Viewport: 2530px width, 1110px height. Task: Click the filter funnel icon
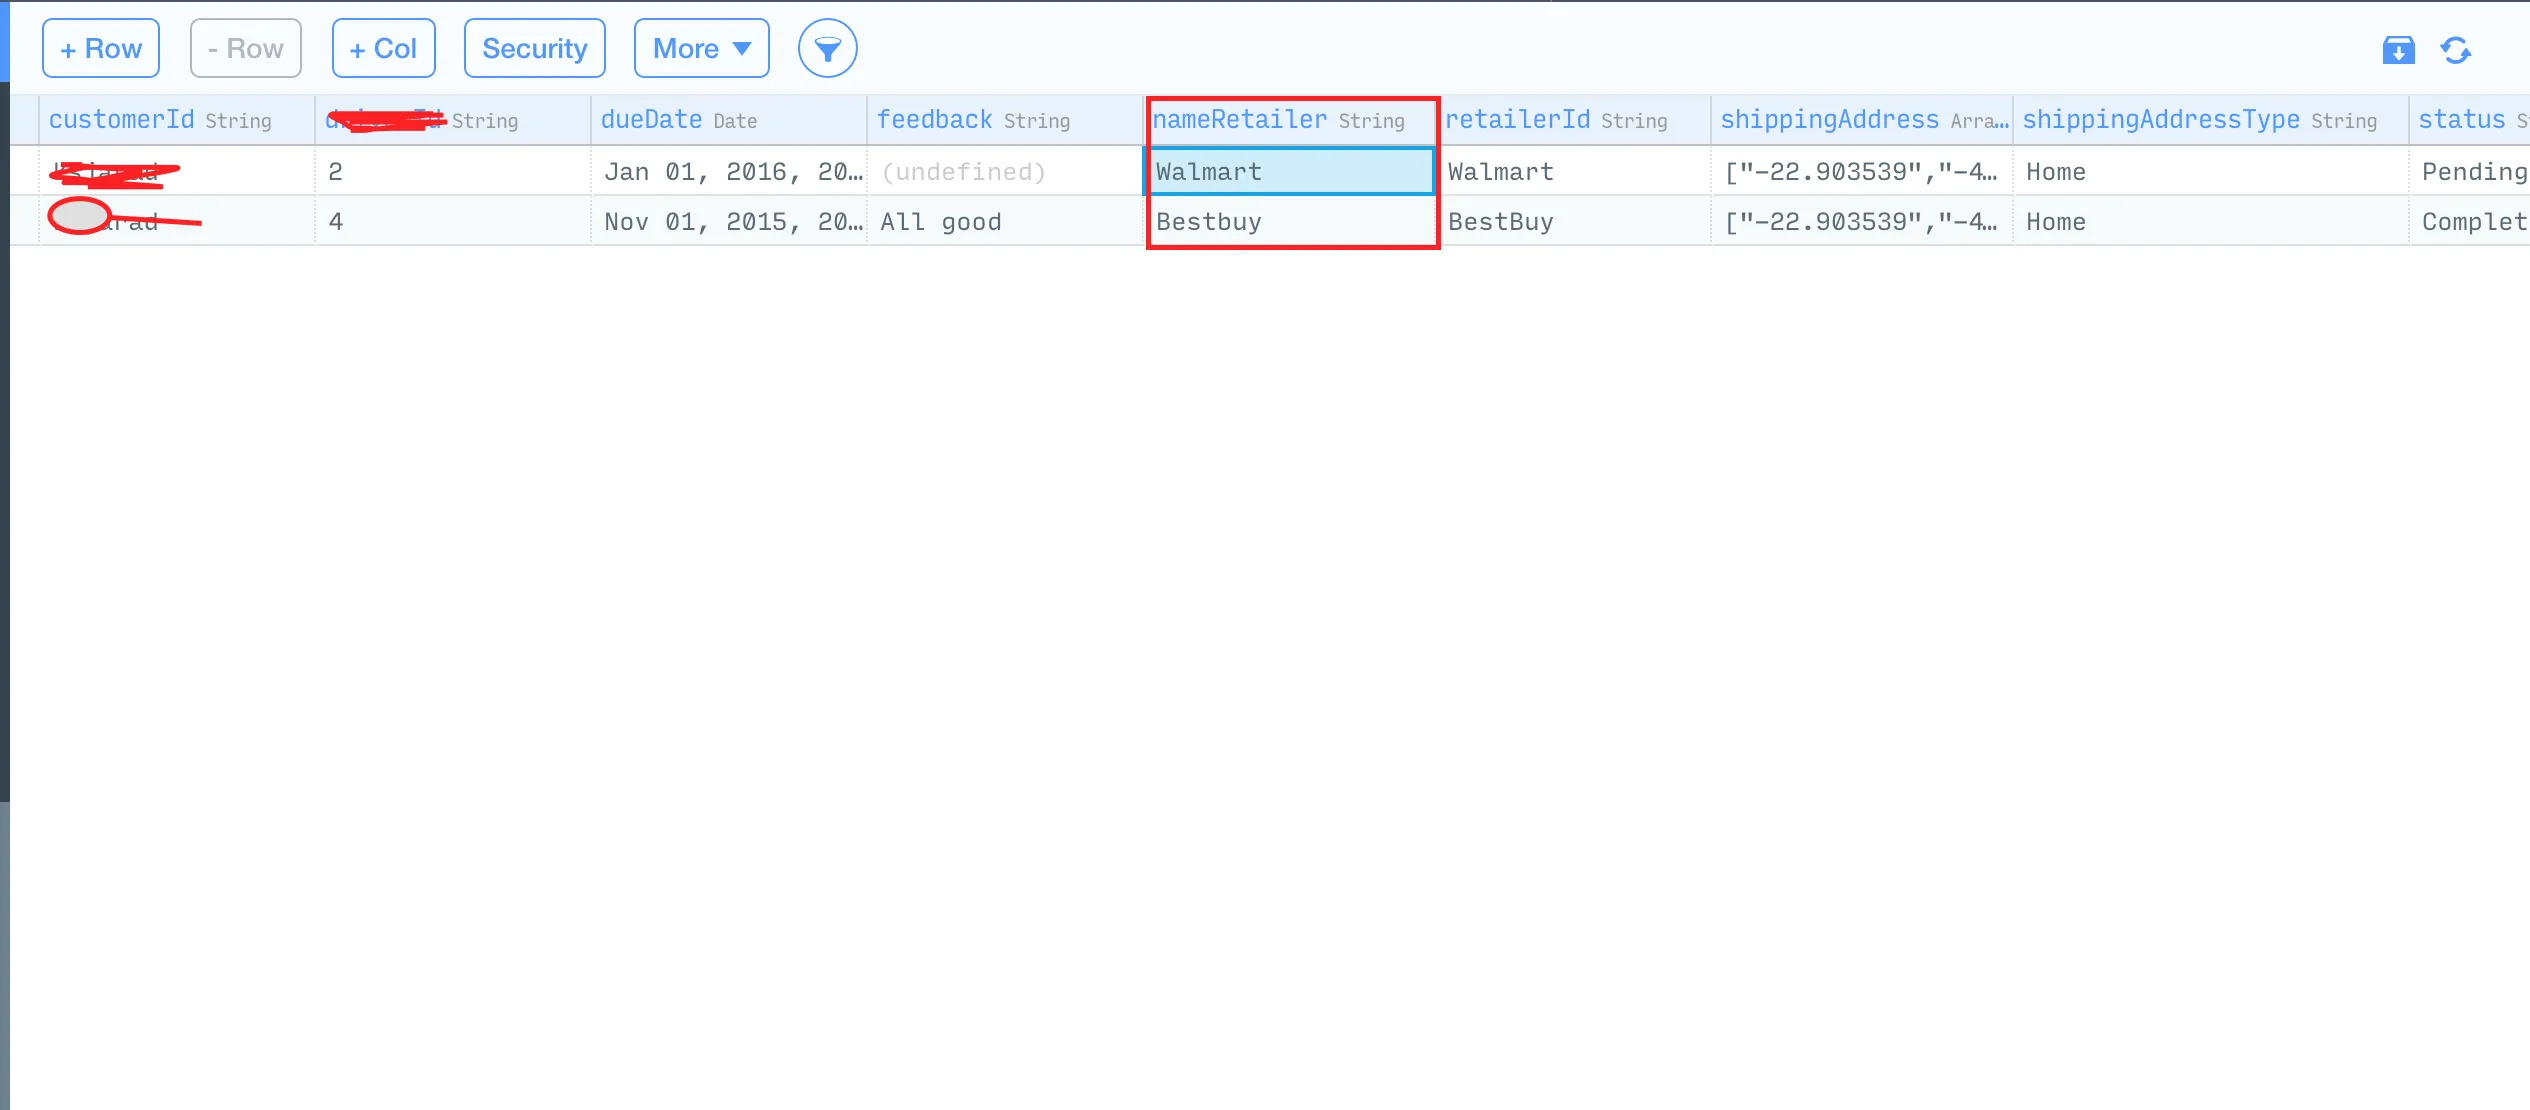click(x=827, y=48)
